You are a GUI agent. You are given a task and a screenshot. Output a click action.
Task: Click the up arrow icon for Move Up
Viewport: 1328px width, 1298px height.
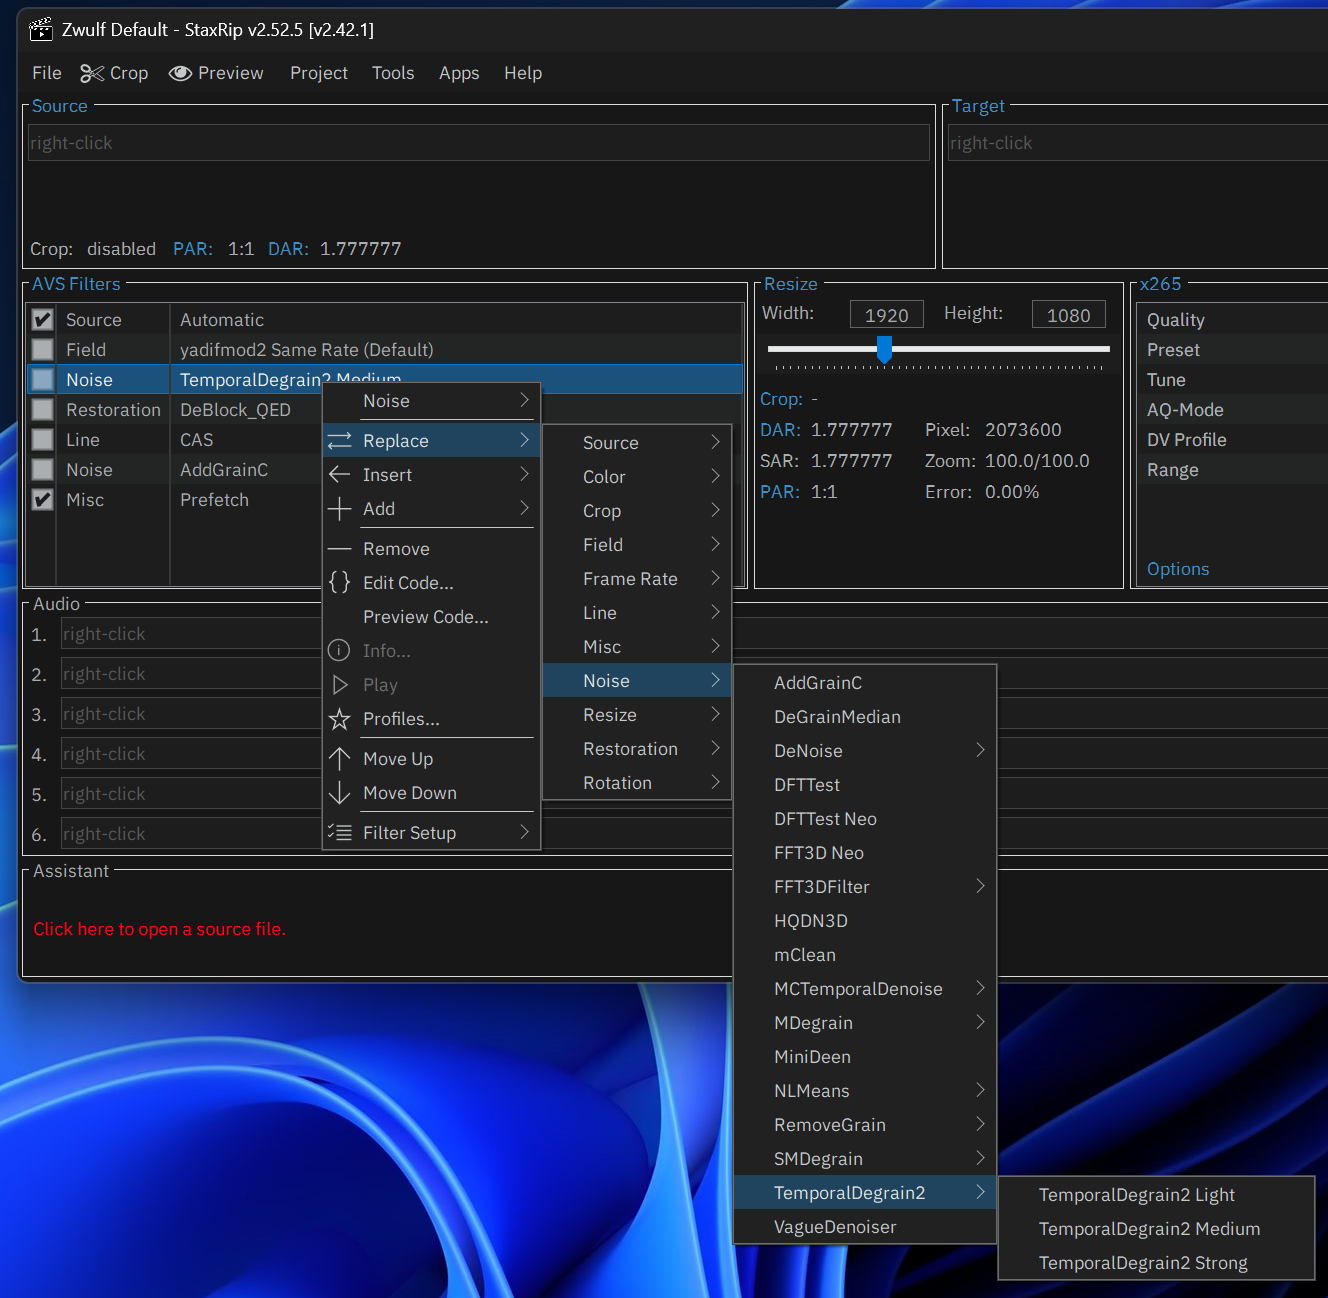tap(340, 759)
